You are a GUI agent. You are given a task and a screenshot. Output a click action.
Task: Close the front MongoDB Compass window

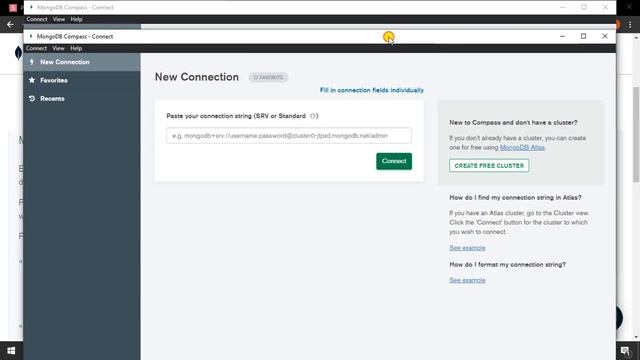point(605,36)
